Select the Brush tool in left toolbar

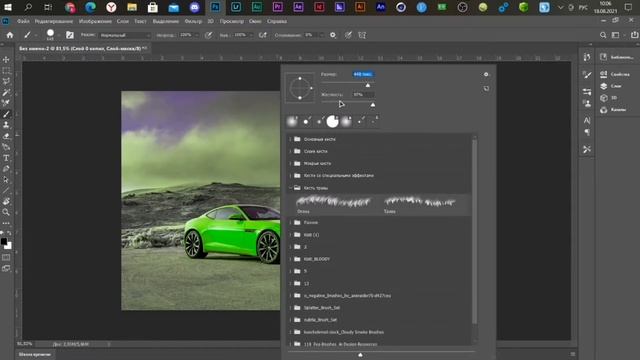pos(6,114)
